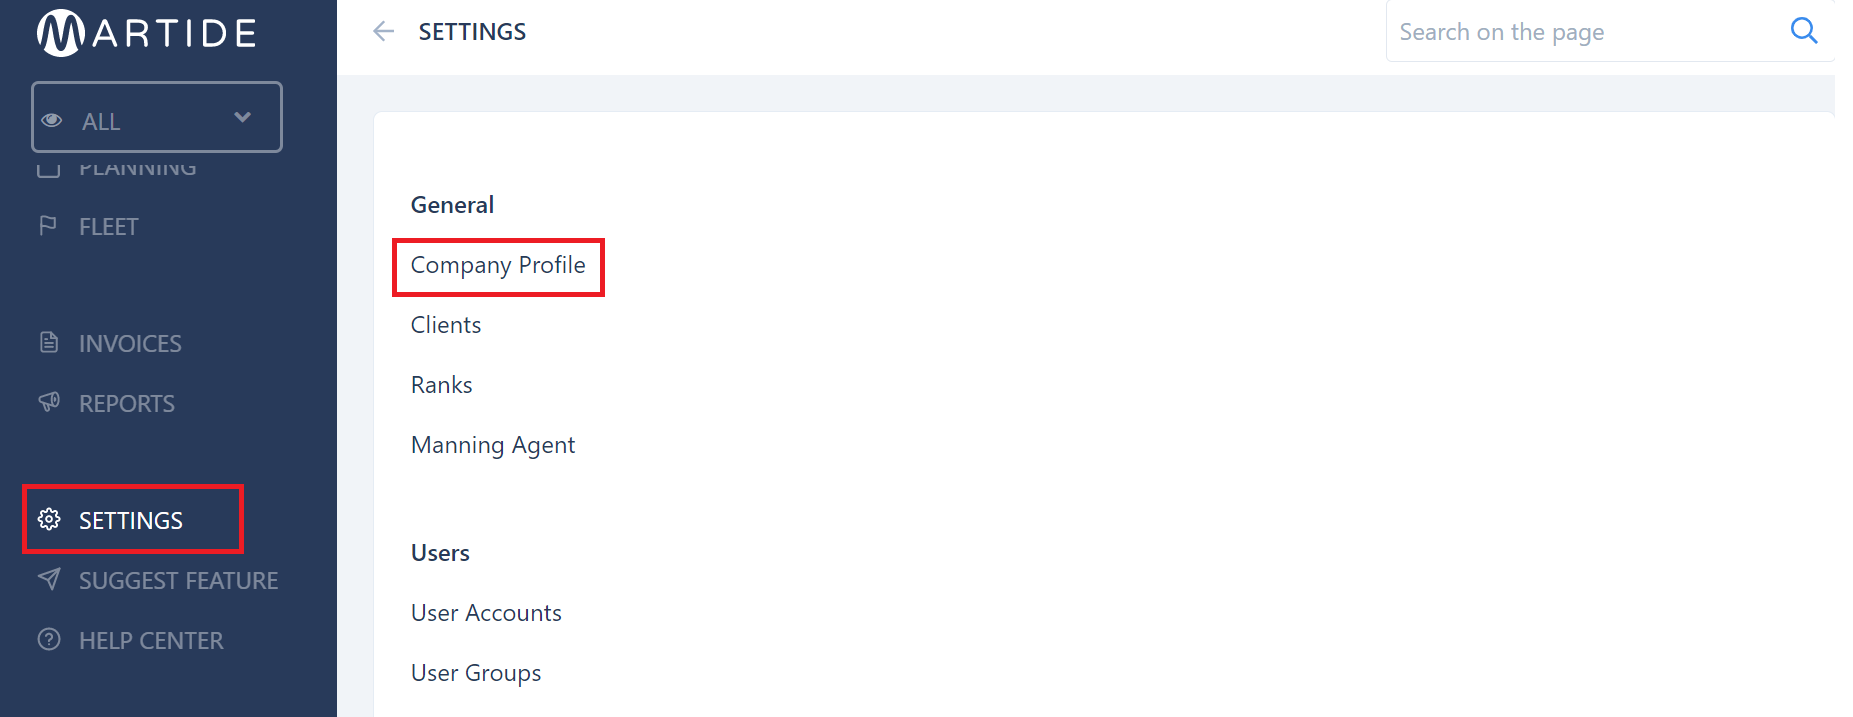Click the Suggest Feature paper plane icon
This screenshot has height=717, width=1853.
(48, 580)
